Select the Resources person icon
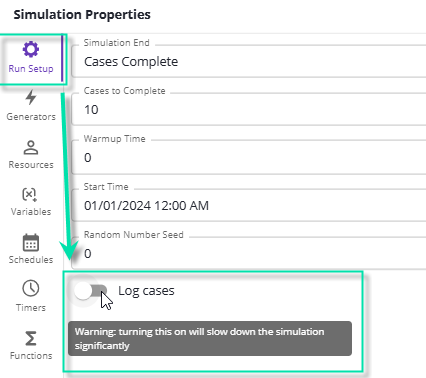Image resolution: width=426 pixels, height=378 pixels. 31,147
